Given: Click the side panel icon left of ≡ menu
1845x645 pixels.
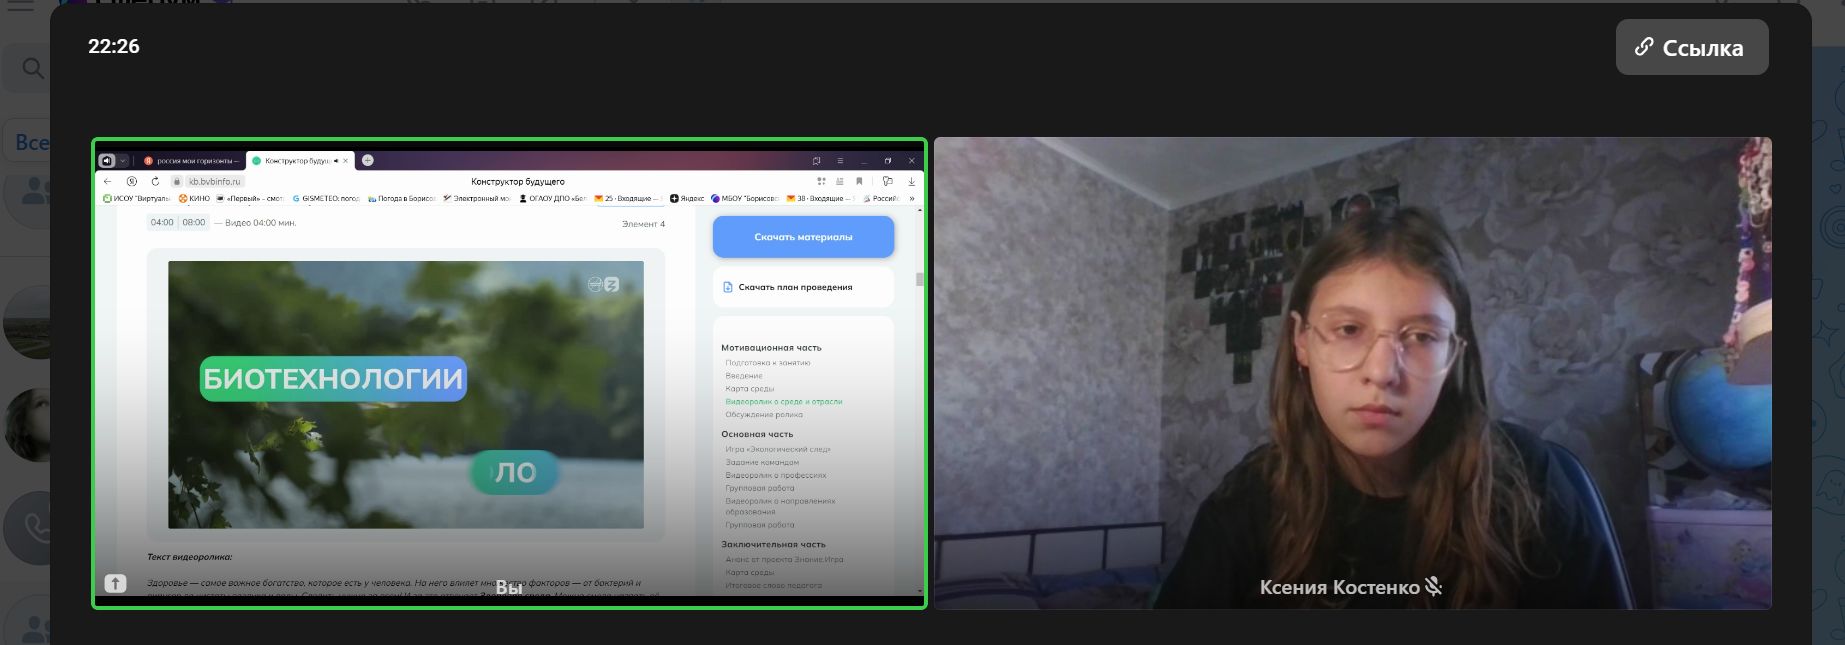Looking at the screenshot, I should coord(816,160).
